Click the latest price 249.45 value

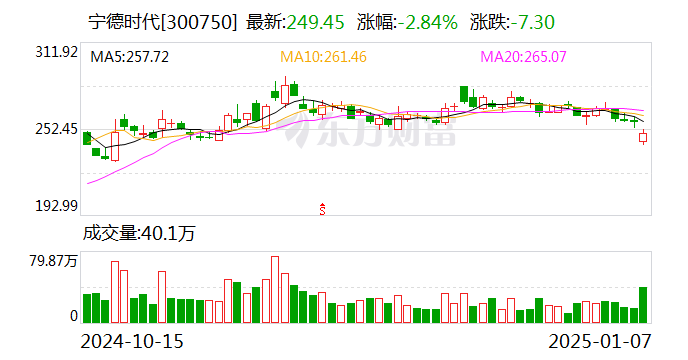(315, 22)
